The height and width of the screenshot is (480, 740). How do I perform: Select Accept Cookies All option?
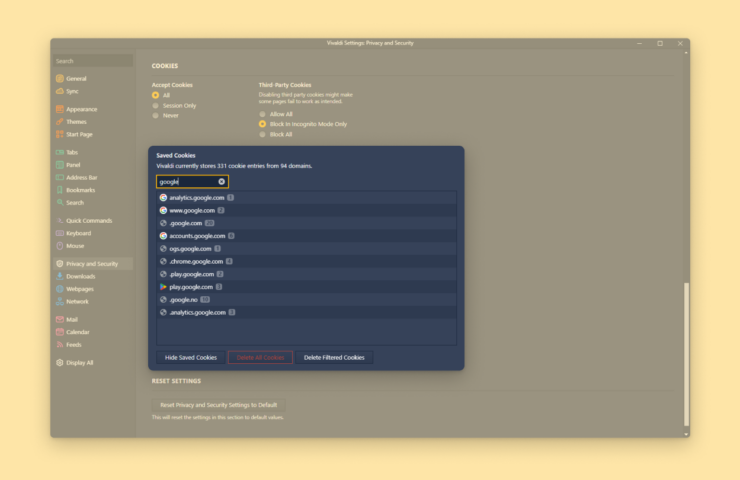pyautogui.click(x=155, y=95)
